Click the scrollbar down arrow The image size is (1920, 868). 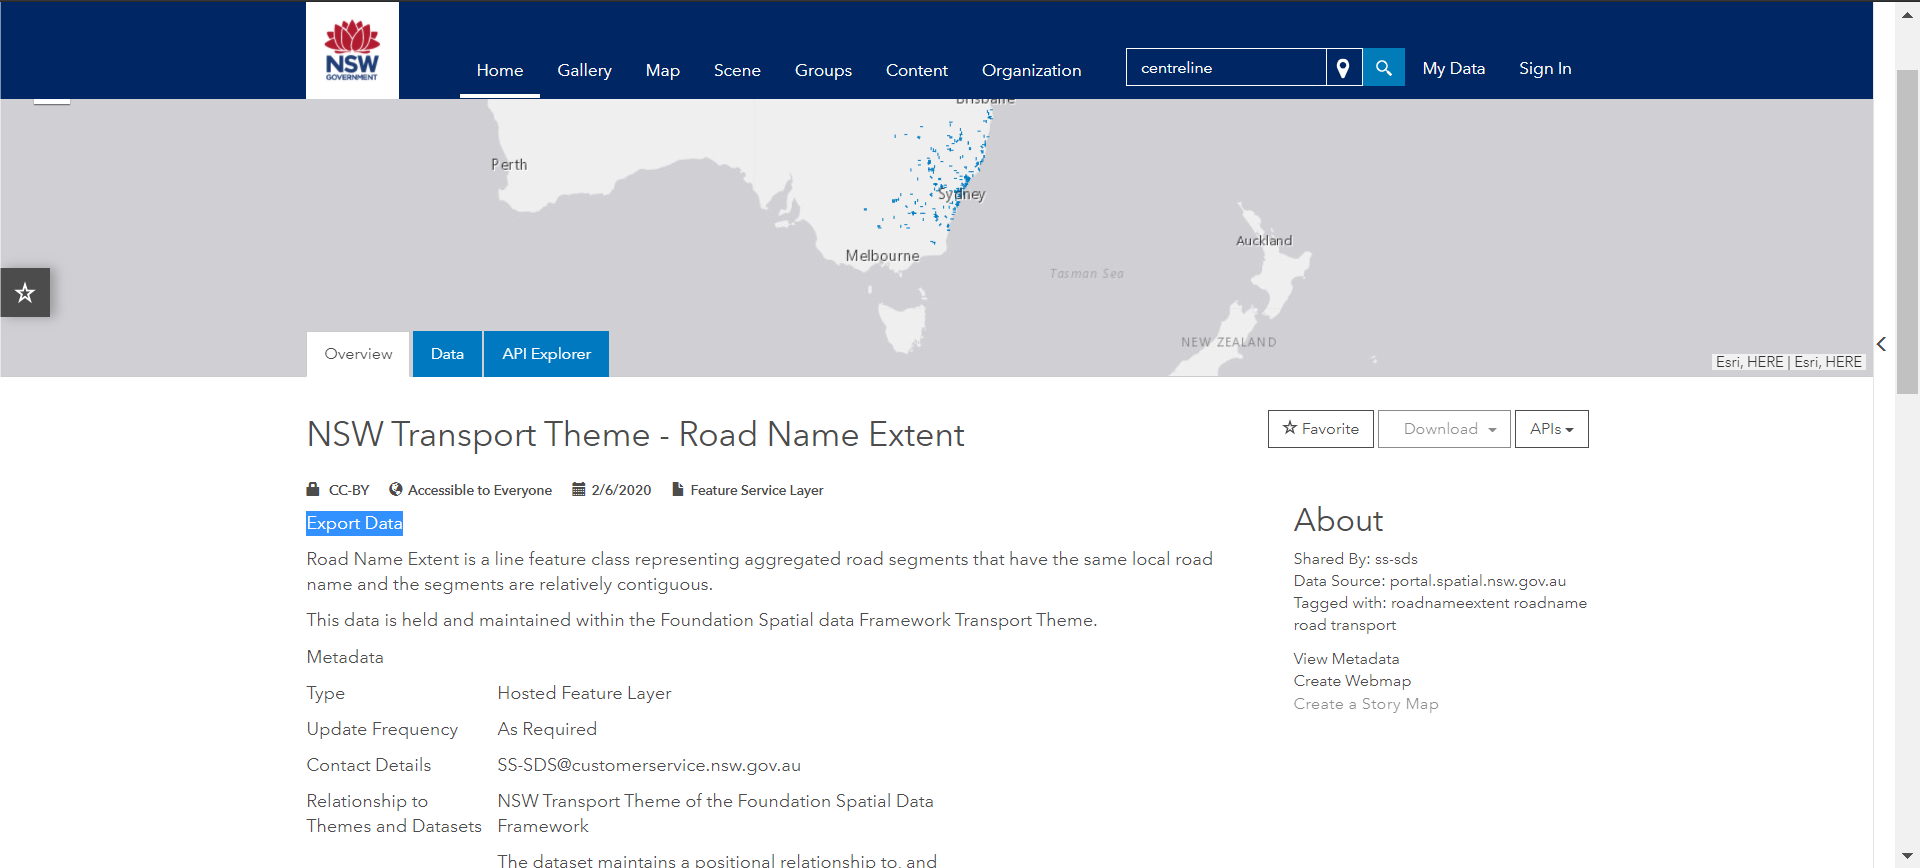pos(1907,856)
